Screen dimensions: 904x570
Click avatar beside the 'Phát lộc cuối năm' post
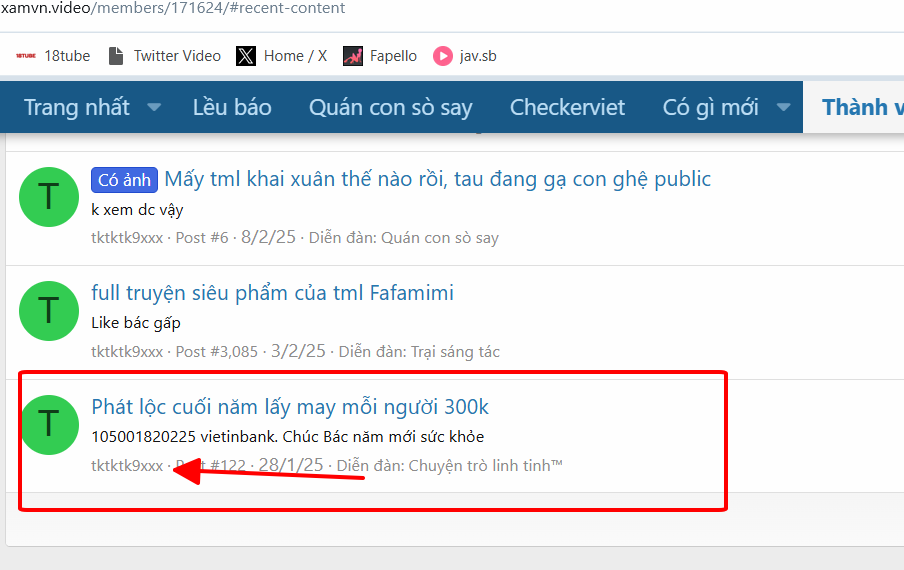pos(48,425)
